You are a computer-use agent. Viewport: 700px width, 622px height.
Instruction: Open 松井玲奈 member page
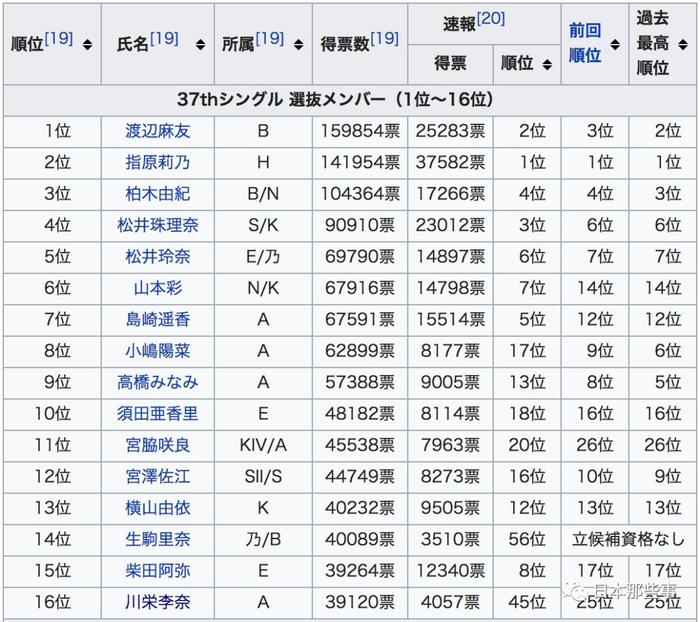coord(158,257)
